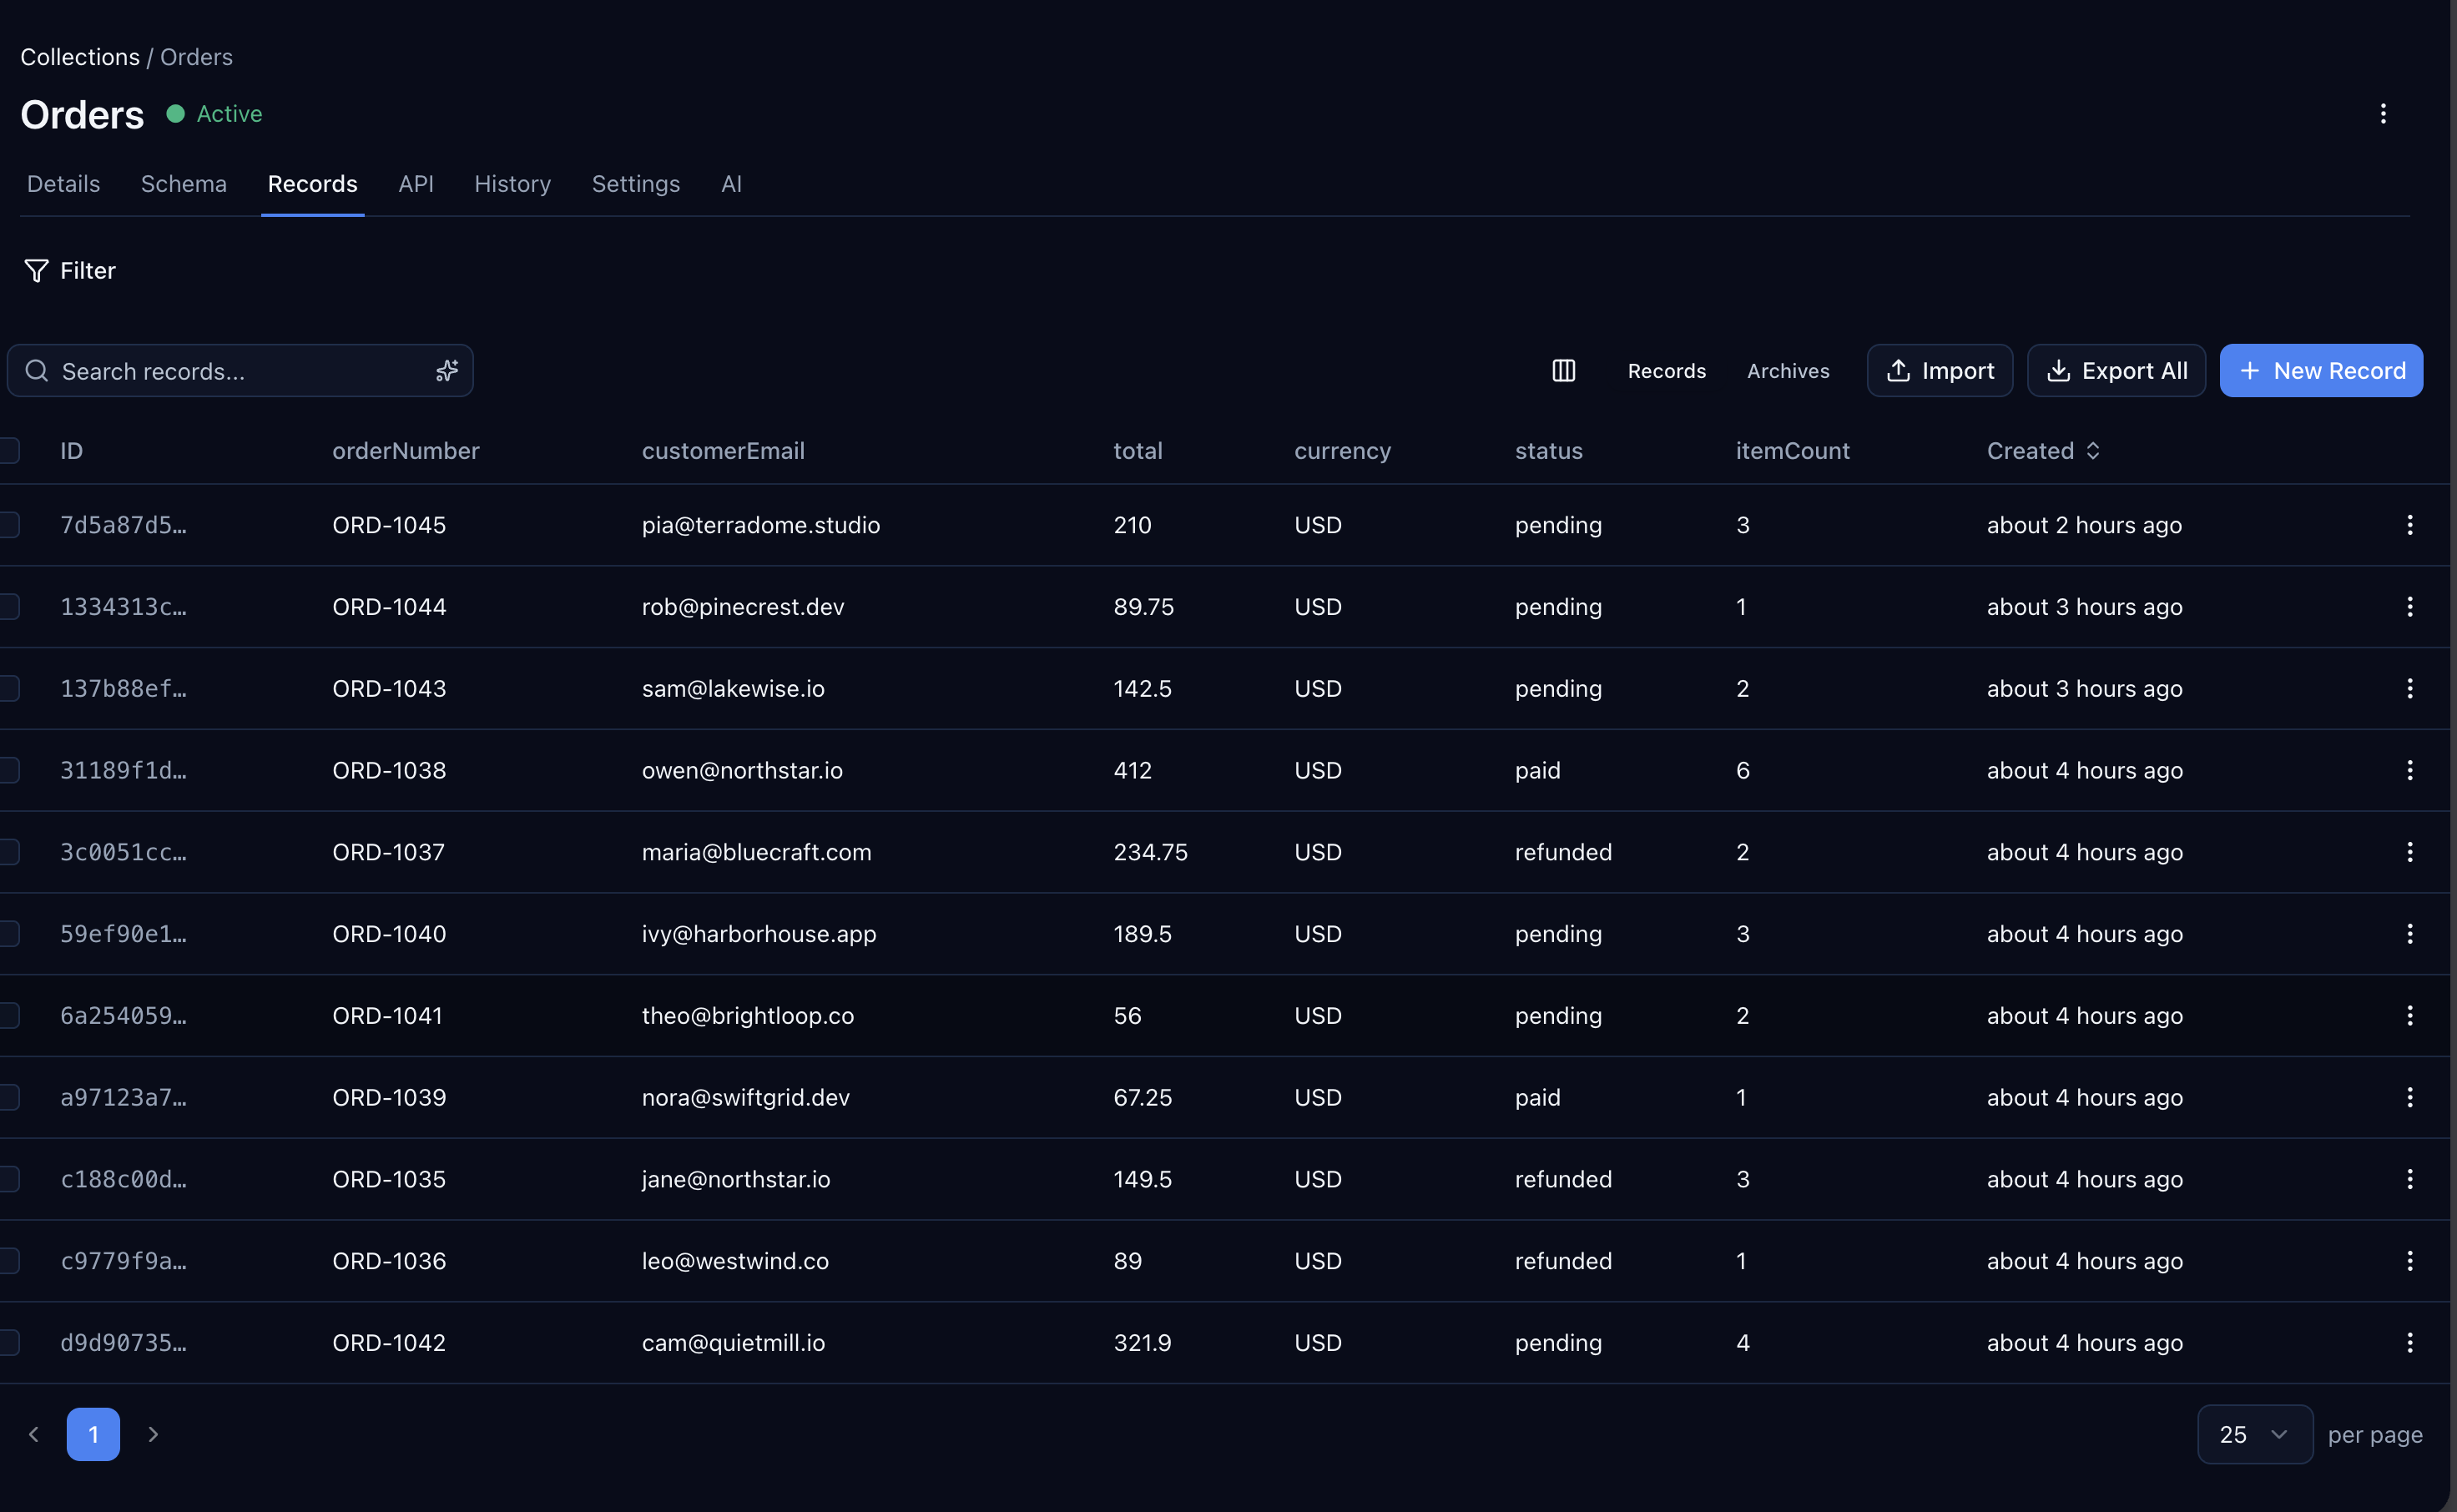
Task: Open row actions menu for ORD-1038
Action: [x=2409, y=770]
